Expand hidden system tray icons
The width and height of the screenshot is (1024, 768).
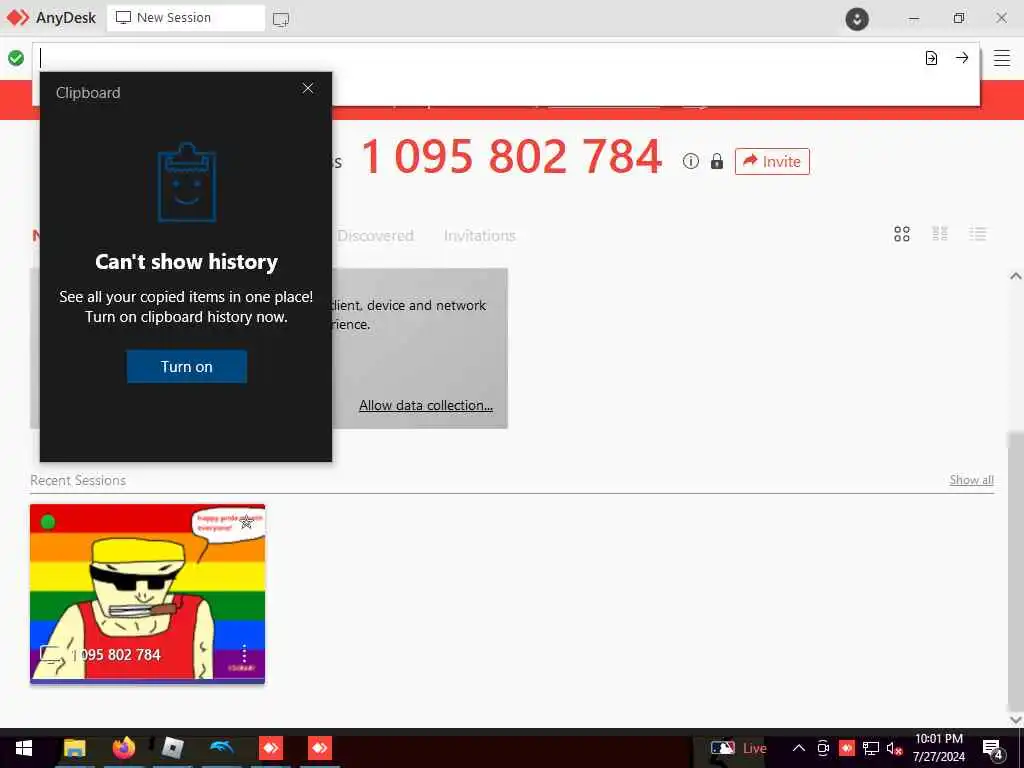coord(799,748)
